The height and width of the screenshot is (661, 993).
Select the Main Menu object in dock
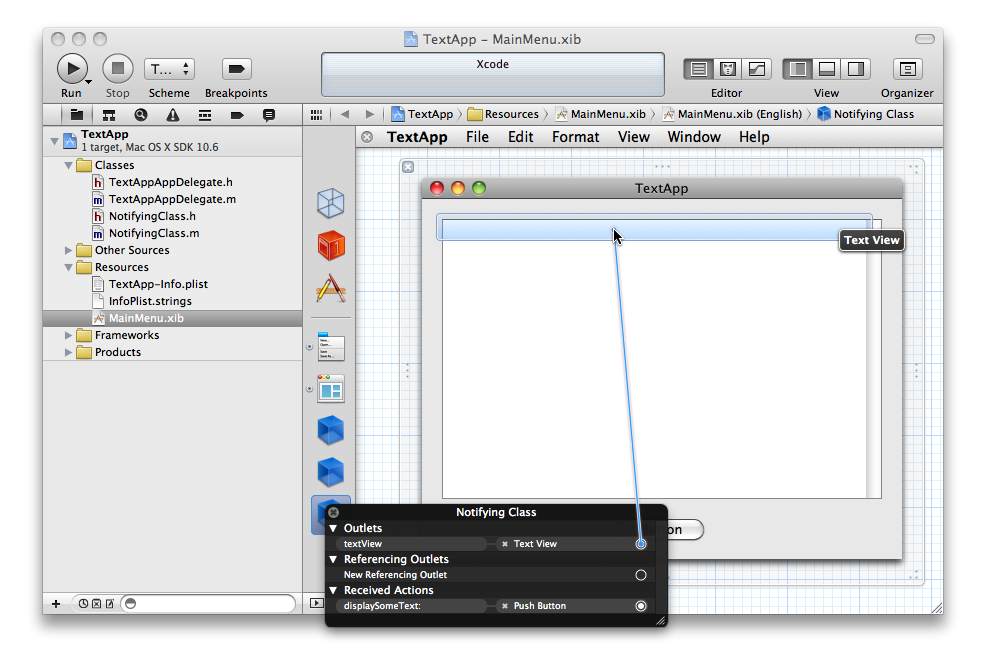click(x=331, y=347)
